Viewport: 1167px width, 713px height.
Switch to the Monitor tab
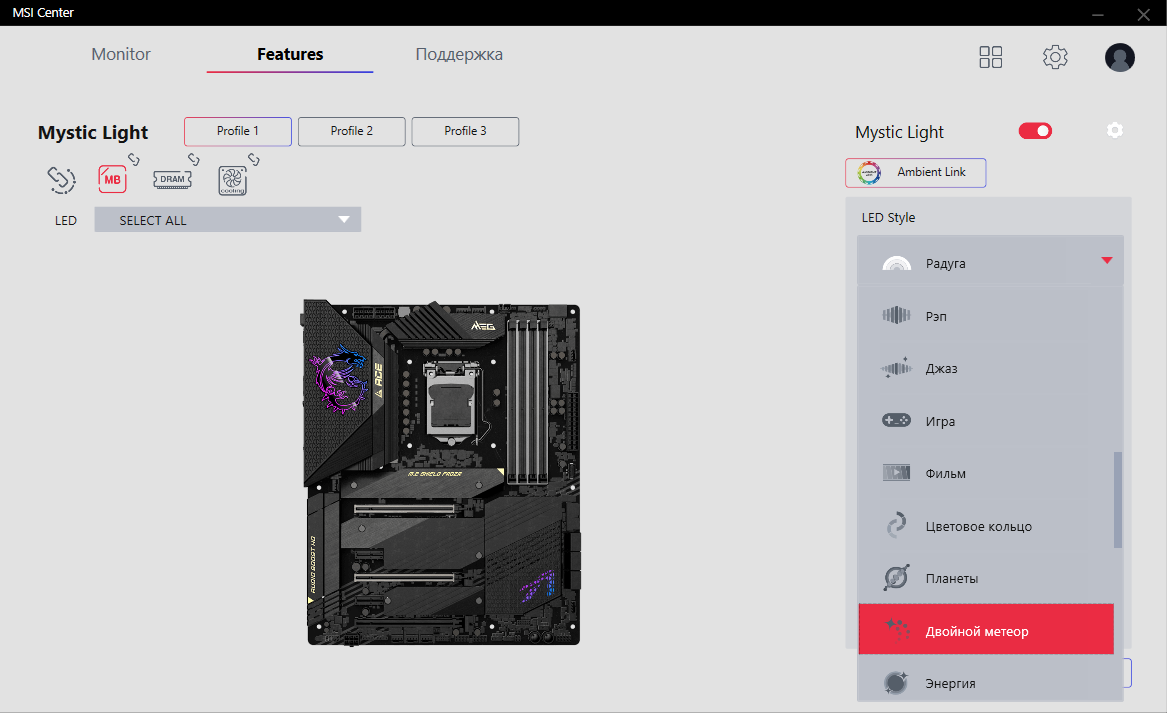121,54
